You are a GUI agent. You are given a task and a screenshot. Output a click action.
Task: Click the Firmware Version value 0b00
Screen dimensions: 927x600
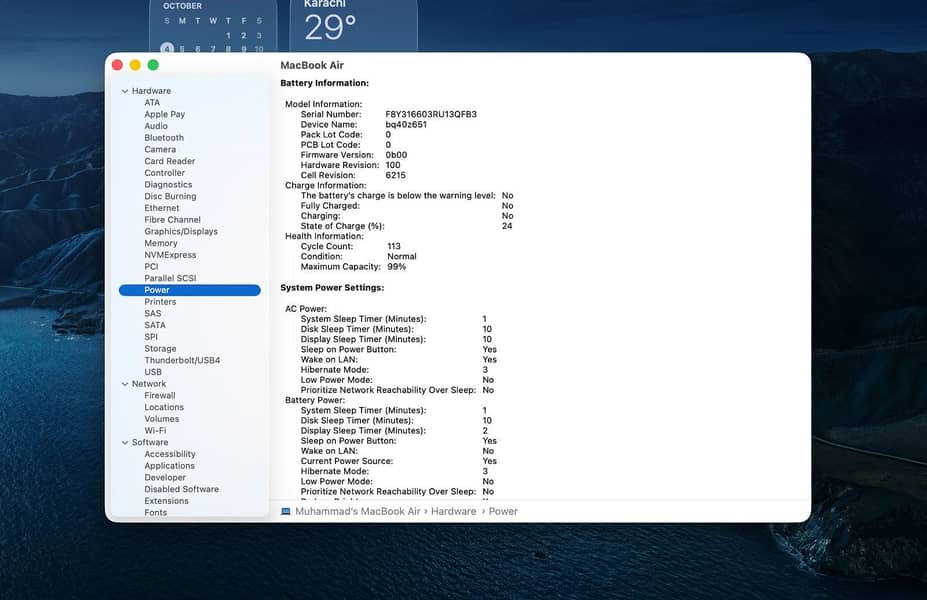[x=396, y=155]
